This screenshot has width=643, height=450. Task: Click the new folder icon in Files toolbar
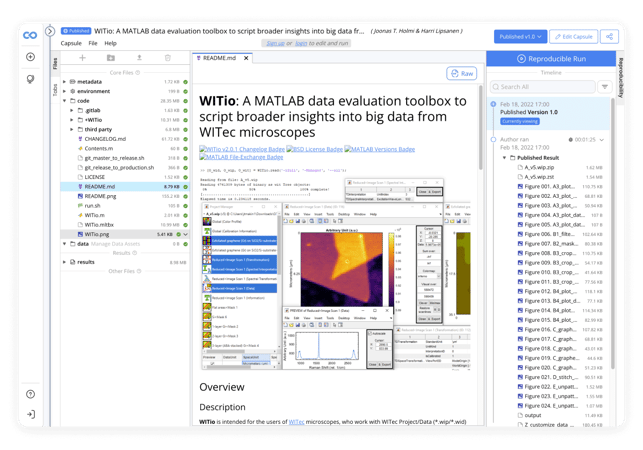111,58
